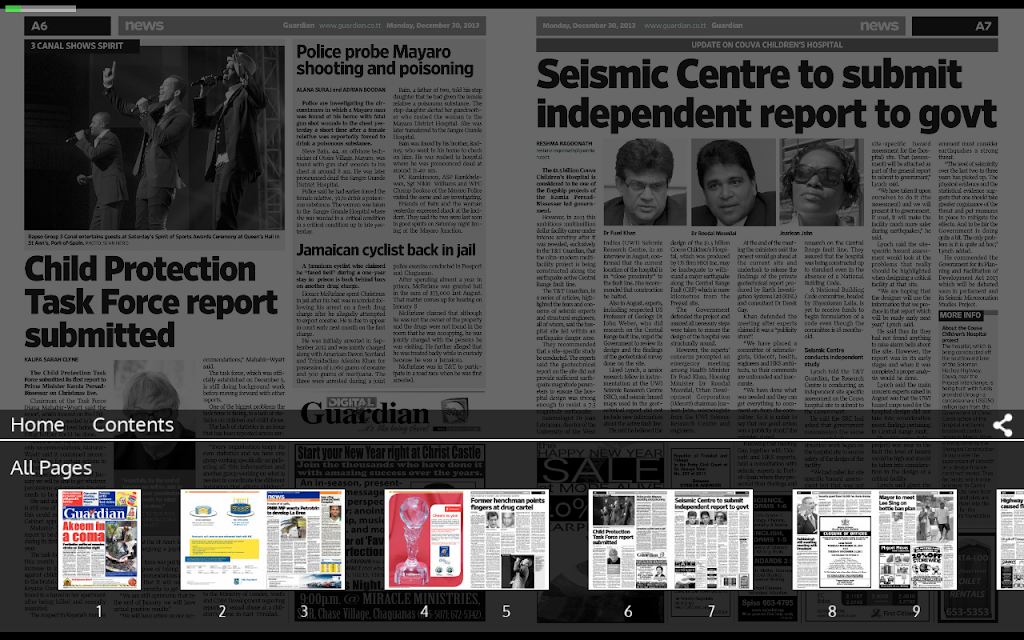Go to Home

37,424
